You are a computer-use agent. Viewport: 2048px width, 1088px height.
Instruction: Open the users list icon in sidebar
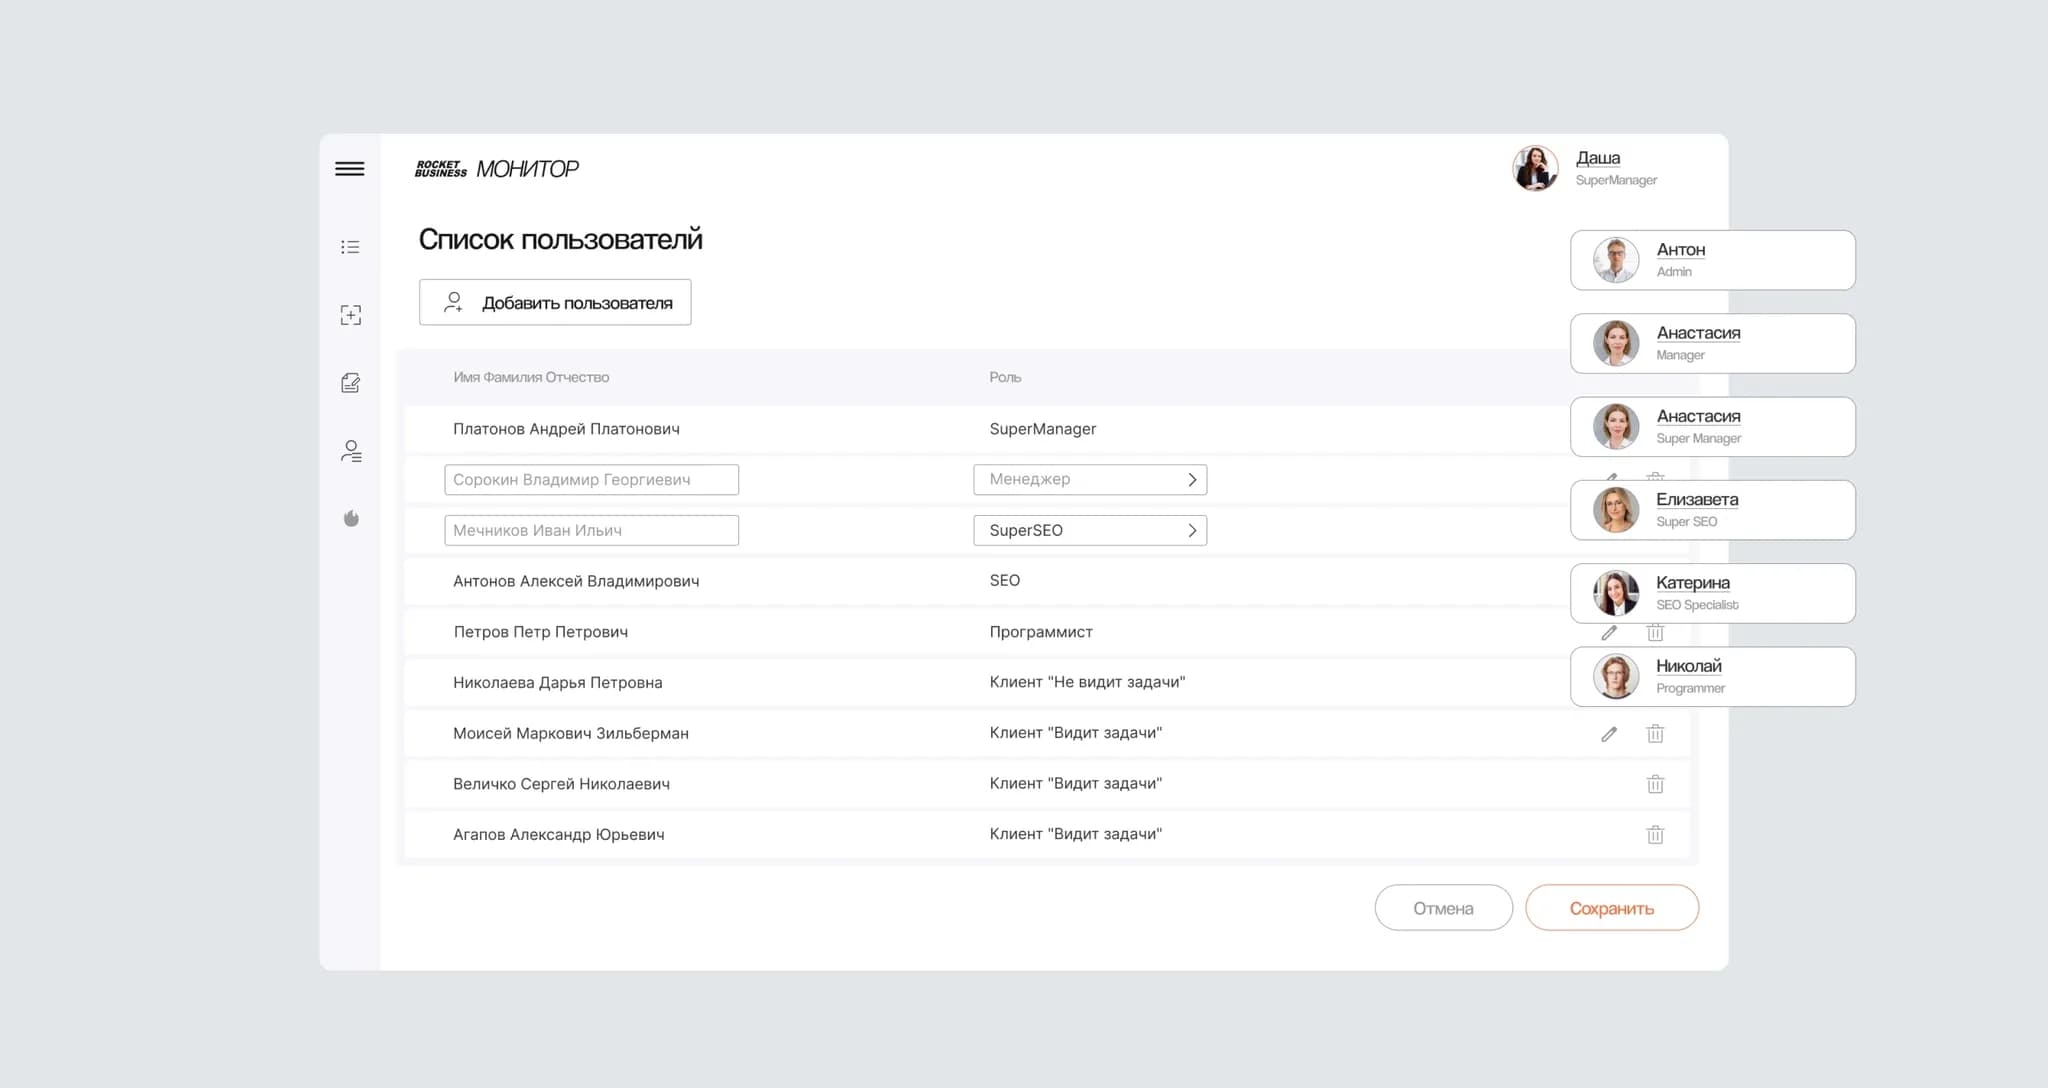350,451
